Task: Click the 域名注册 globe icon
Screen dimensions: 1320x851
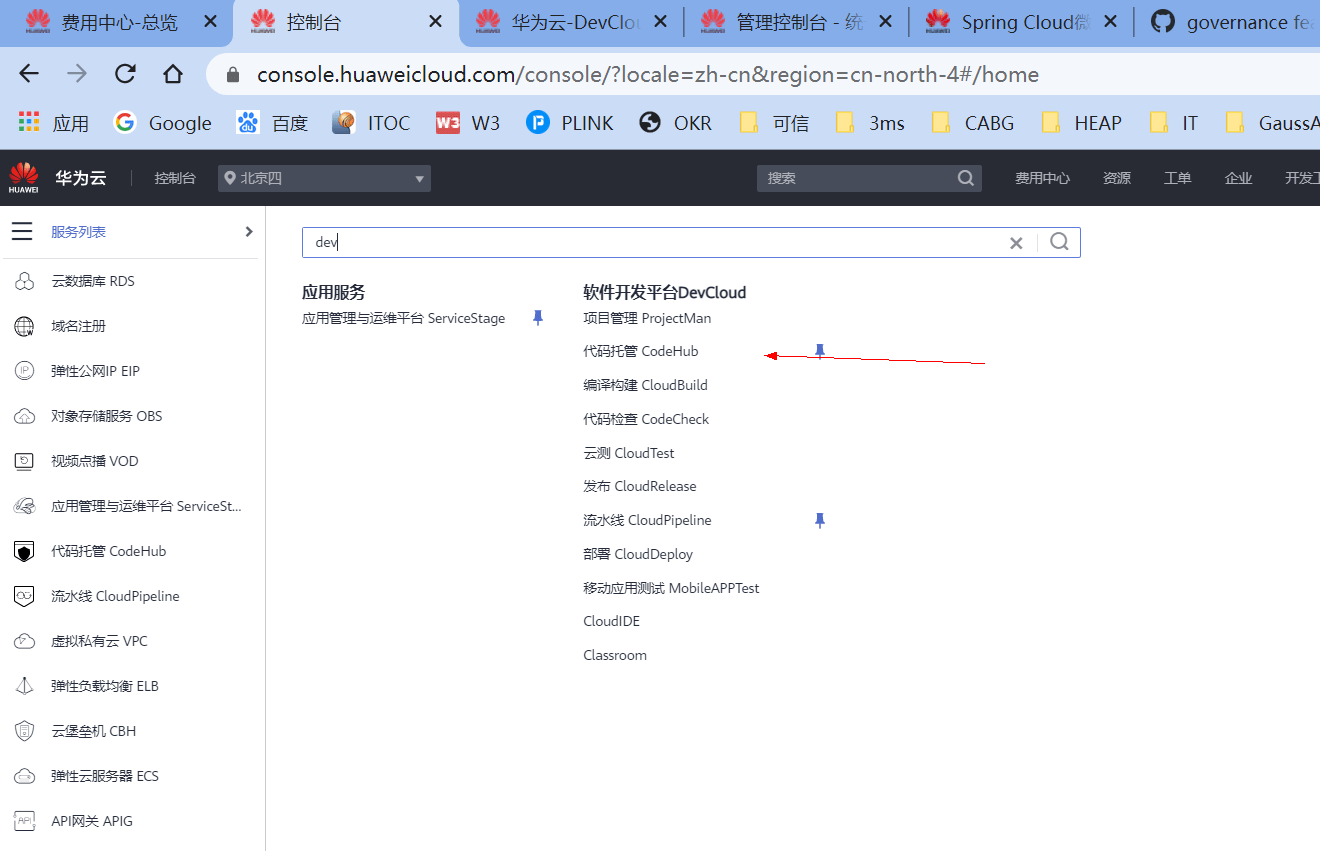Action: (24, 326)
